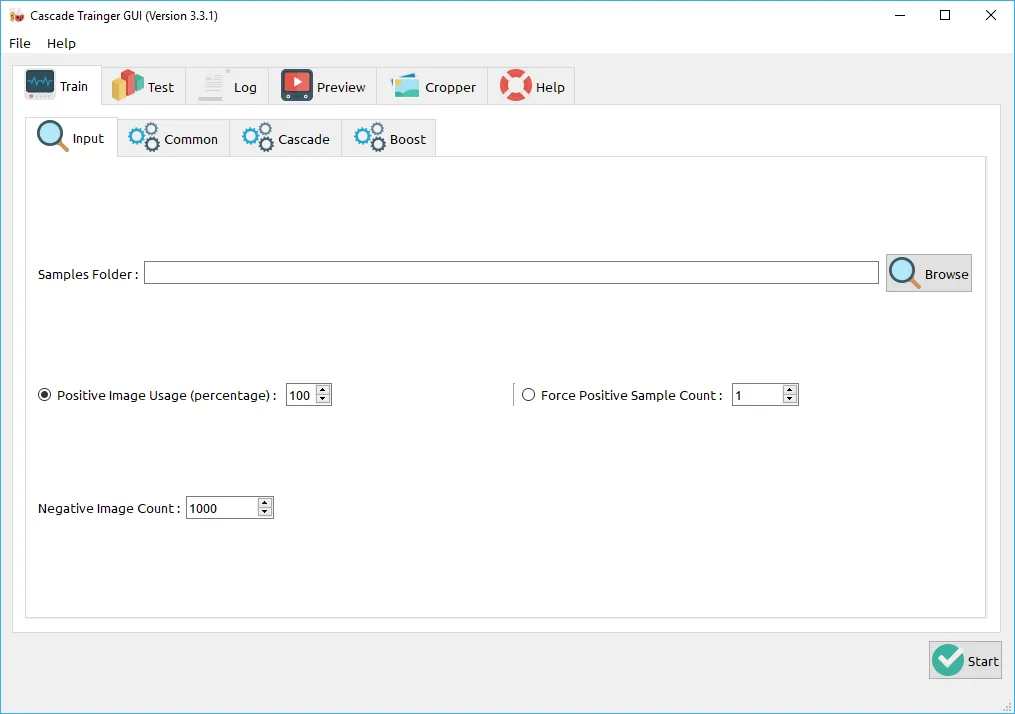
Task: Switch to Common settings tab label
Action: pyautogui.click(x=191, y=139)
